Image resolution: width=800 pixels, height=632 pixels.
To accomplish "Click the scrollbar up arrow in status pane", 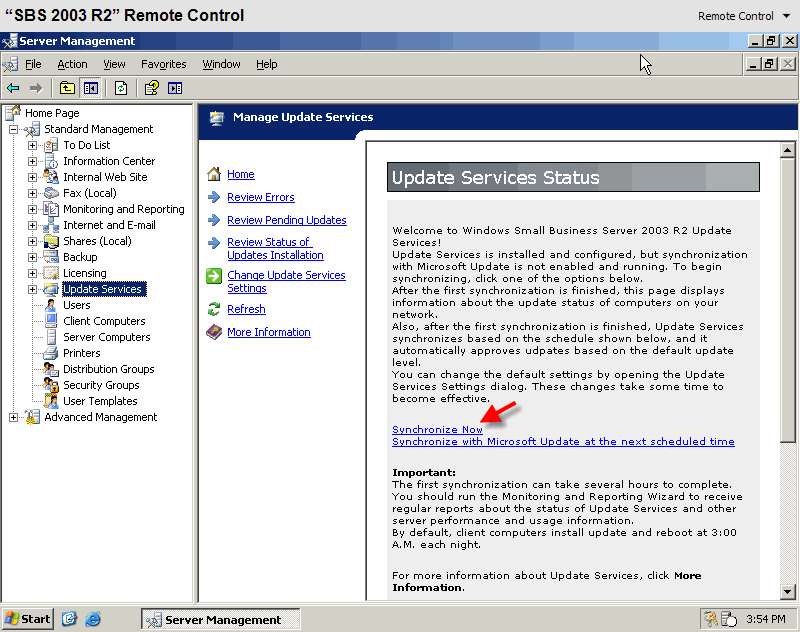I will 787,150.
